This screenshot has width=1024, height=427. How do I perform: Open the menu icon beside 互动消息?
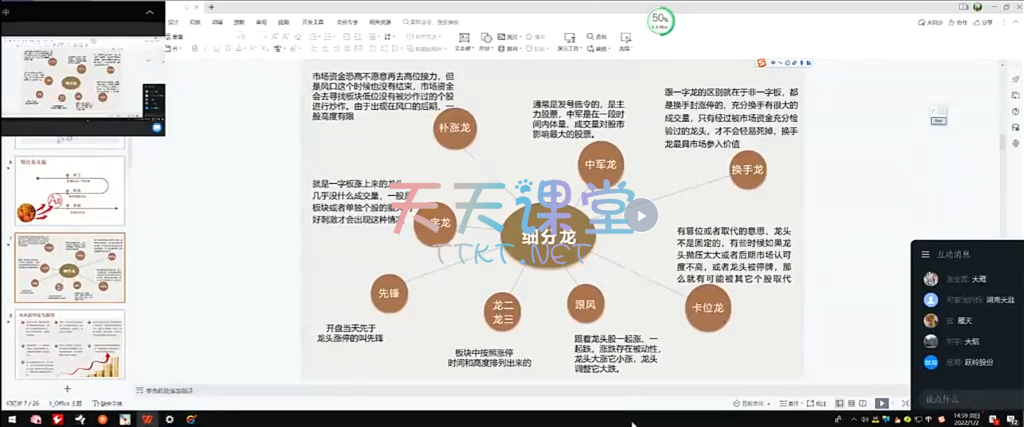tap(926, 254)
